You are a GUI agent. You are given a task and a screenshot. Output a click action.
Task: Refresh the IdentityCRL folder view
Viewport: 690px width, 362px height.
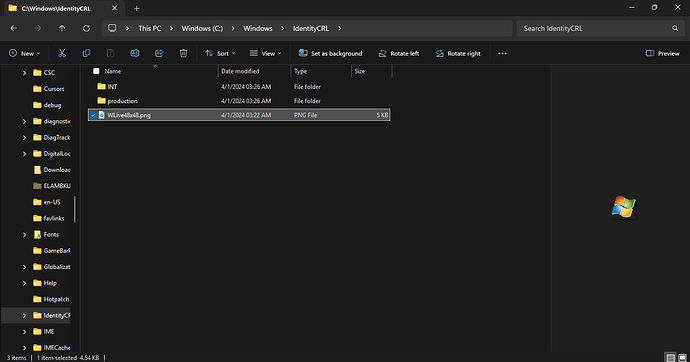pyautogui.click(x=86, y=28)
